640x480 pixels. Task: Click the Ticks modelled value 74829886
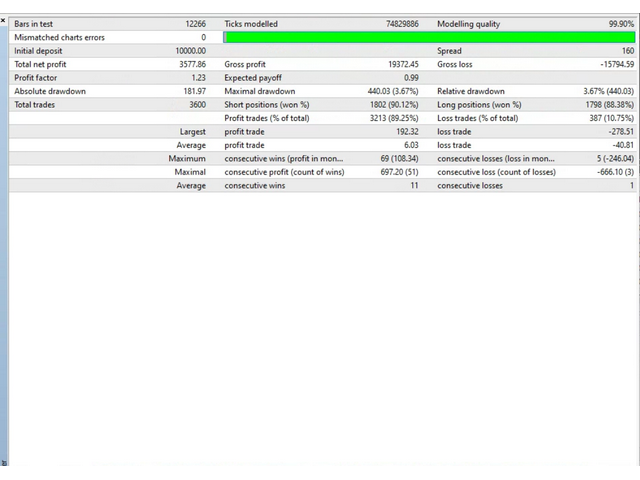tap(402, 23)
